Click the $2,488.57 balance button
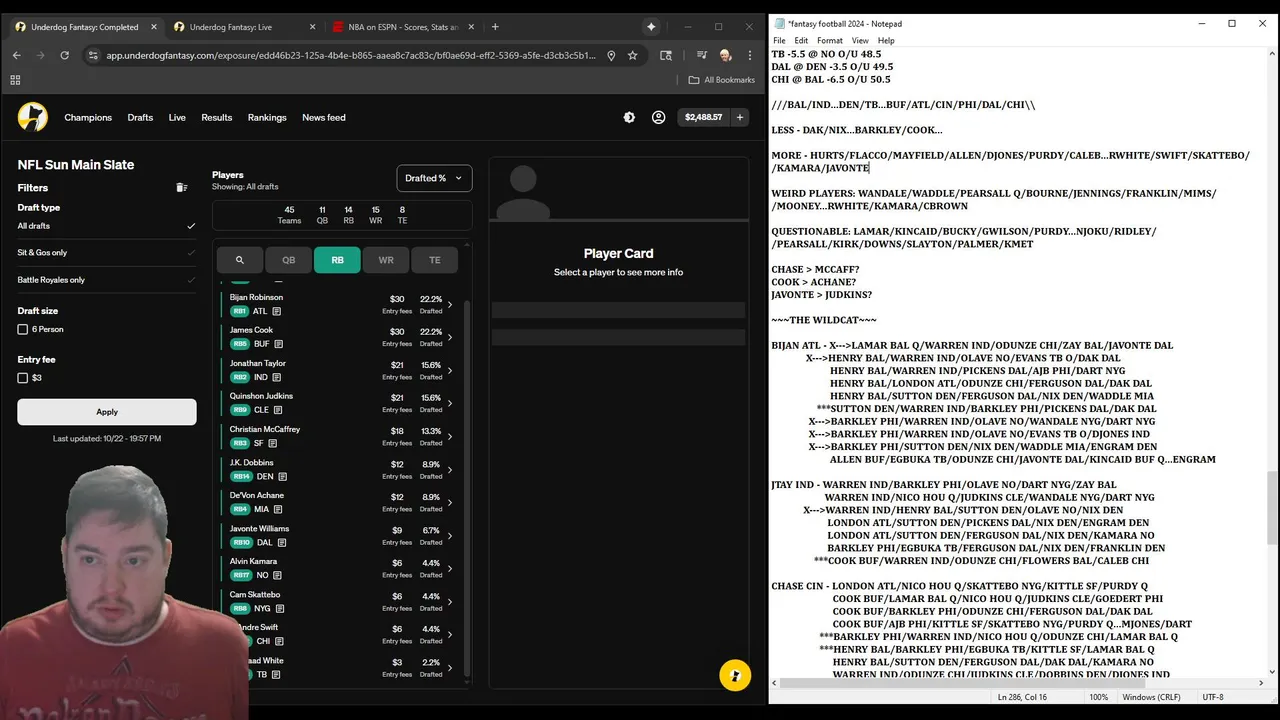Screen dimensions: 1280x720 (x=703, y=117)
